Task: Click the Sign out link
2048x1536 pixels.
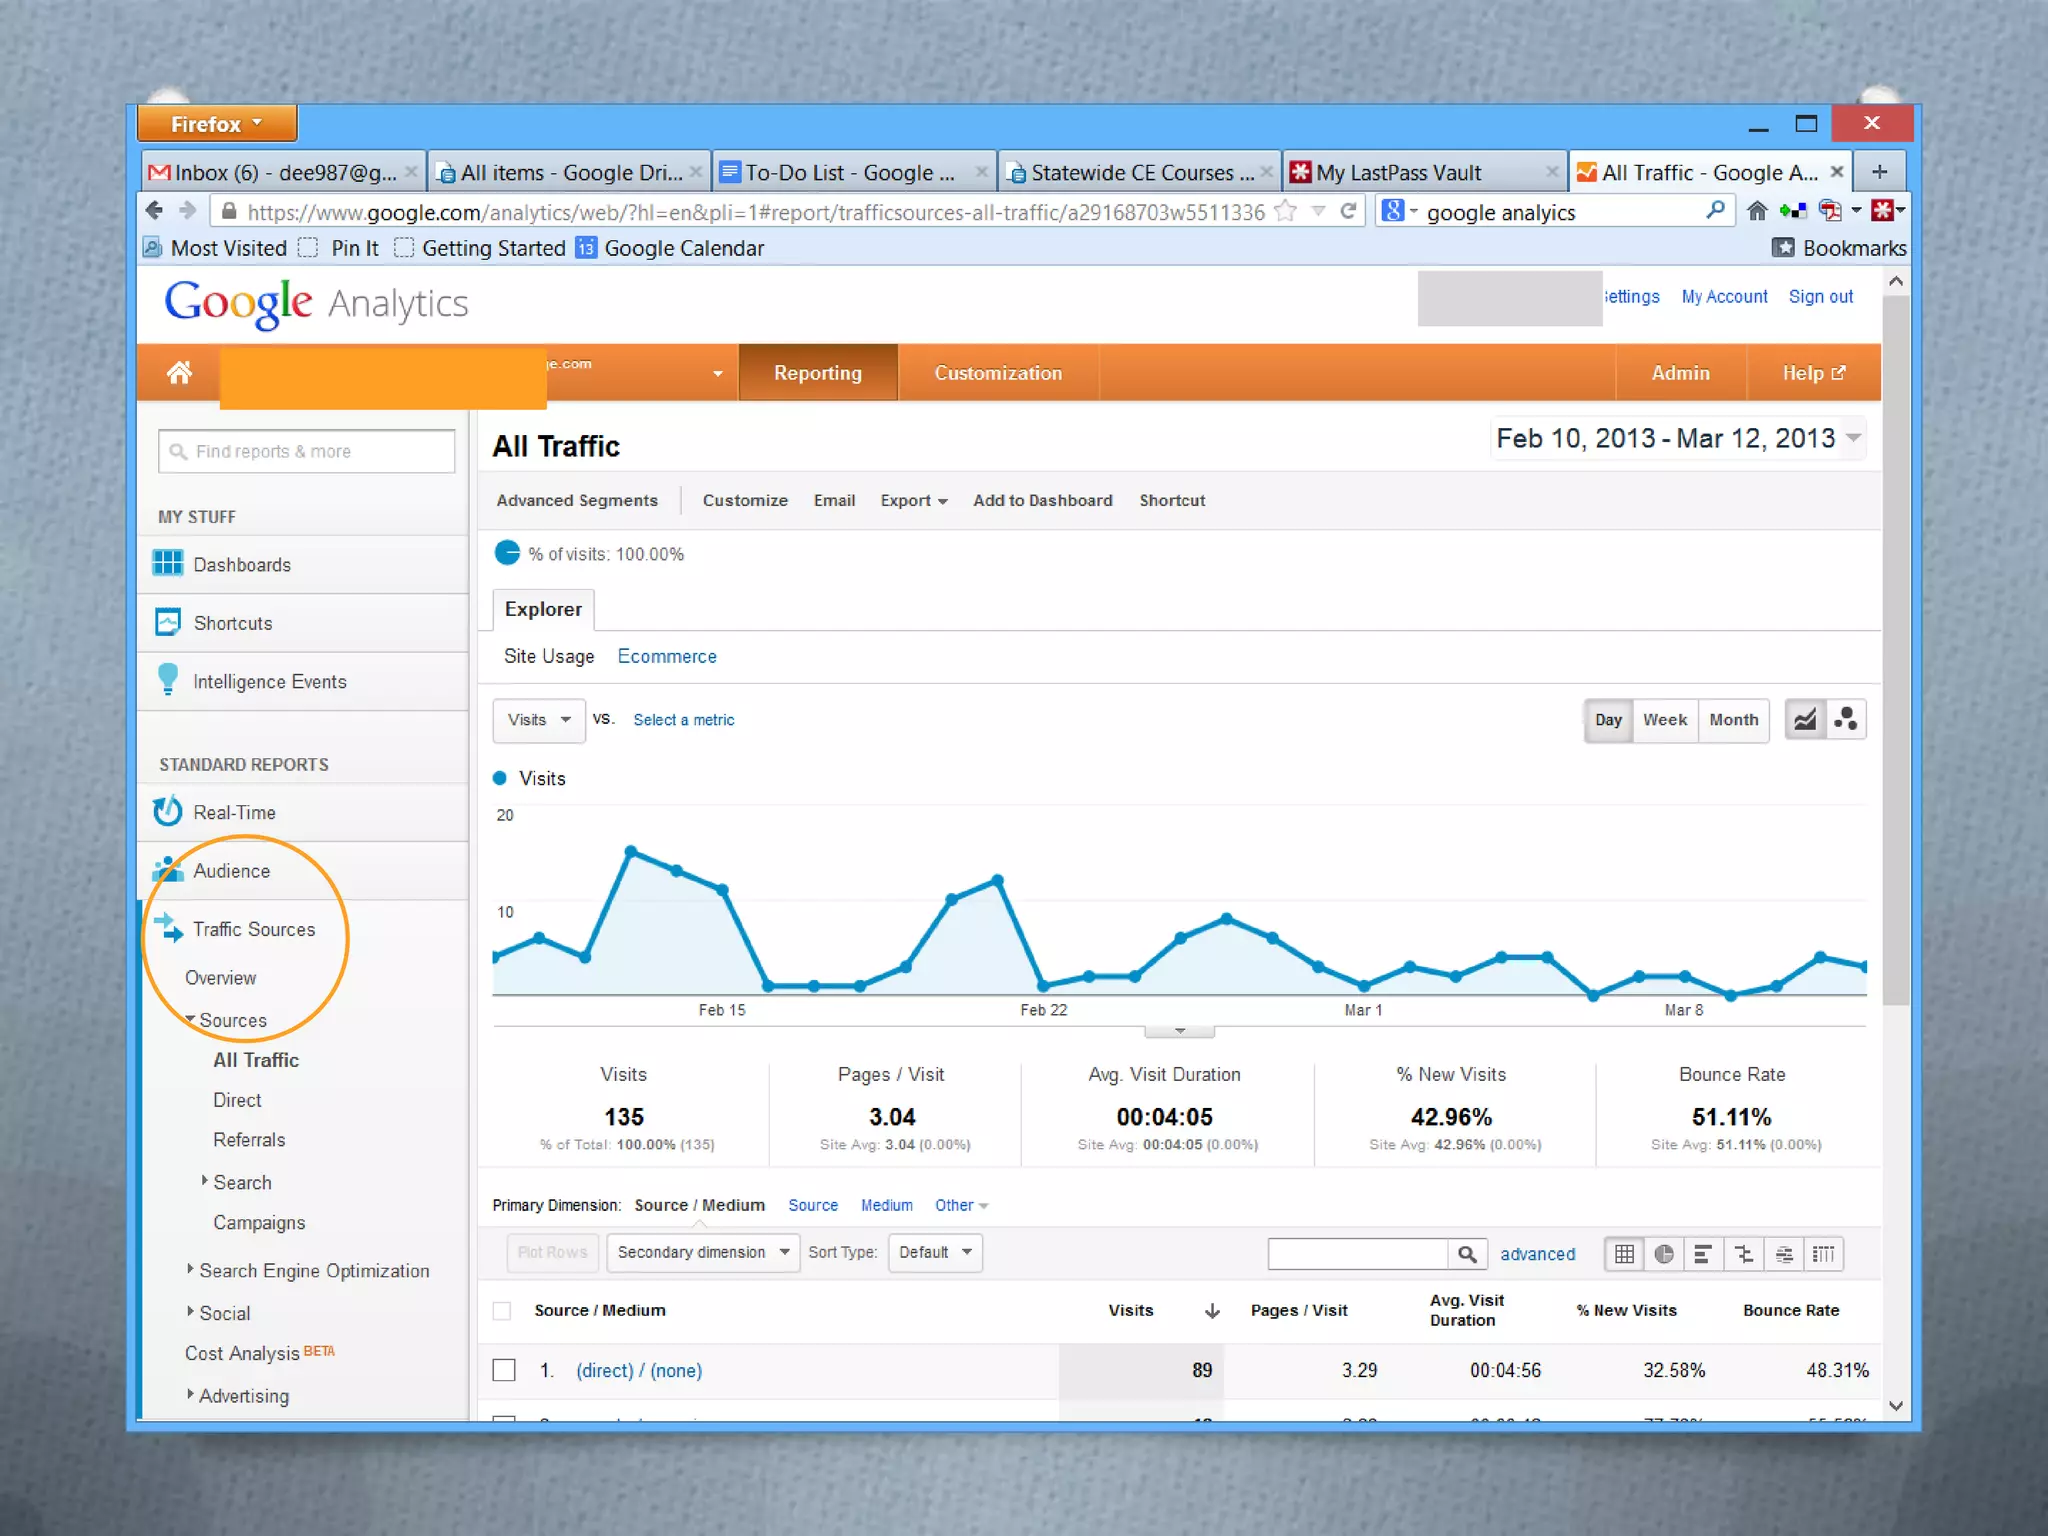Action: click(x=1821, y=297)
